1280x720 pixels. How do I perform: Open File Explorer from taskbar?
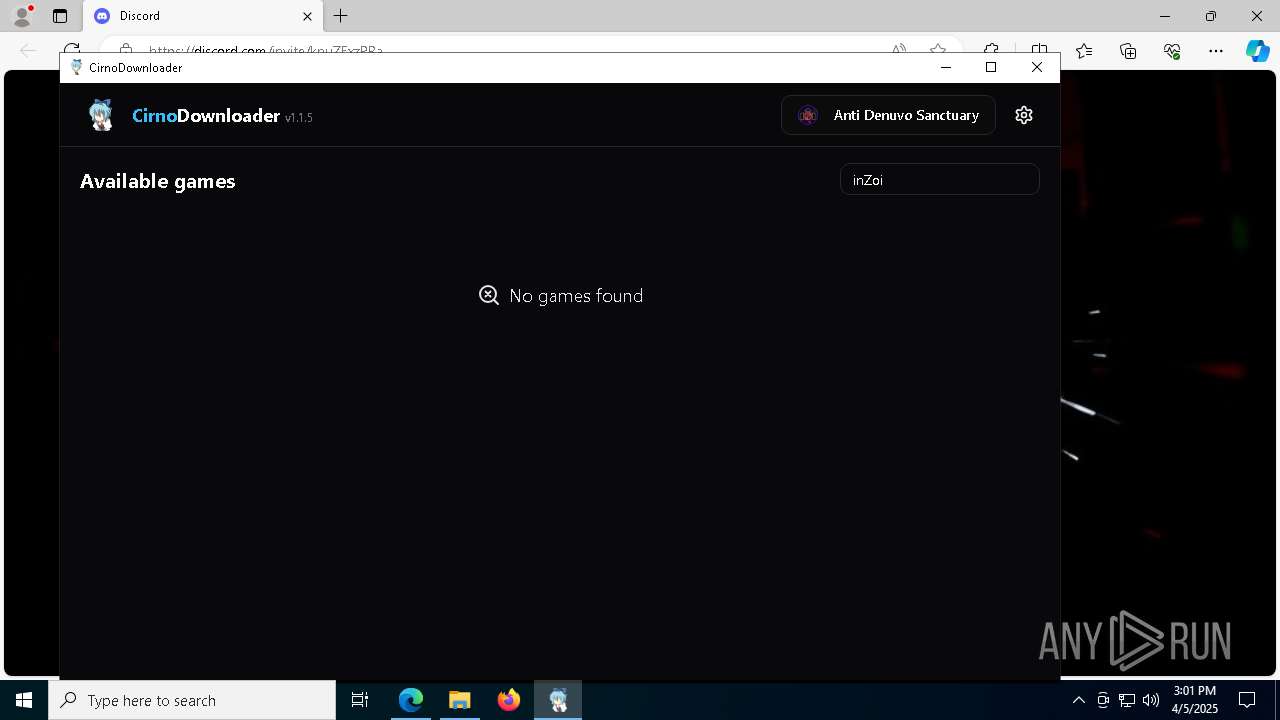coord(460,700)
